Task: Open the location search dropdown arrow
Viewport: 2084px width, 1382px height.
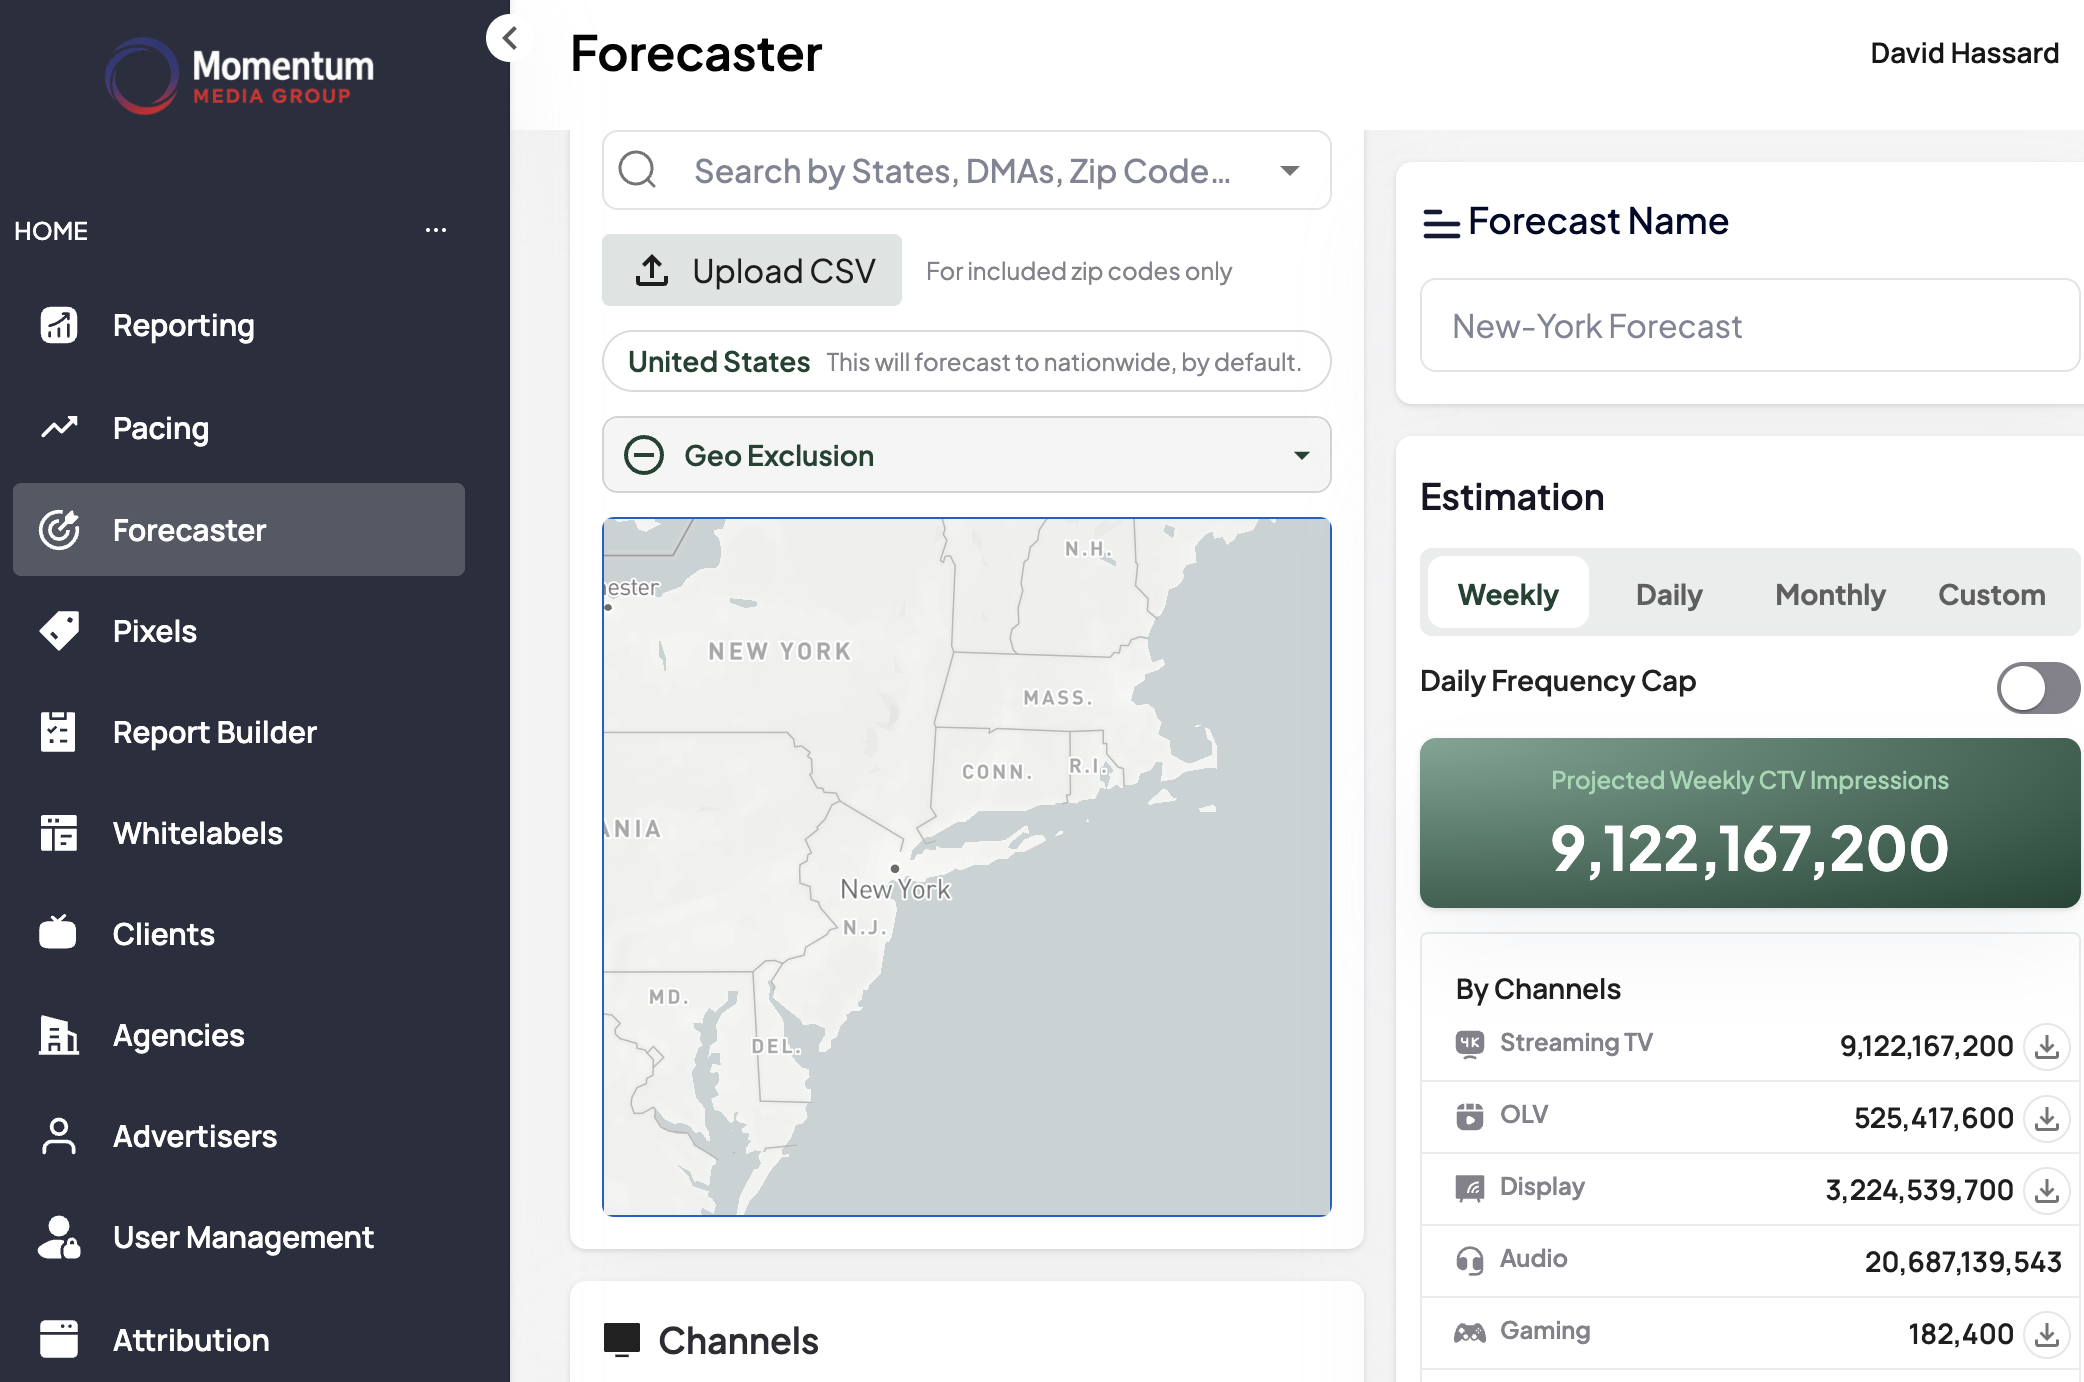Action: pyautogui.click(x=1290, y=171)
